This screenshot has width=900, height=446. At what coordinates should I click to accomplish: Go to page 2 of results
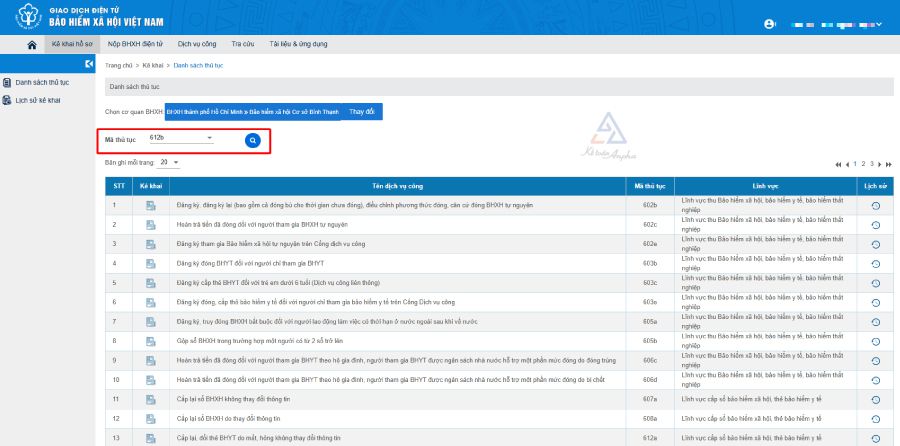pyautogui.click(x=862, y=164)
